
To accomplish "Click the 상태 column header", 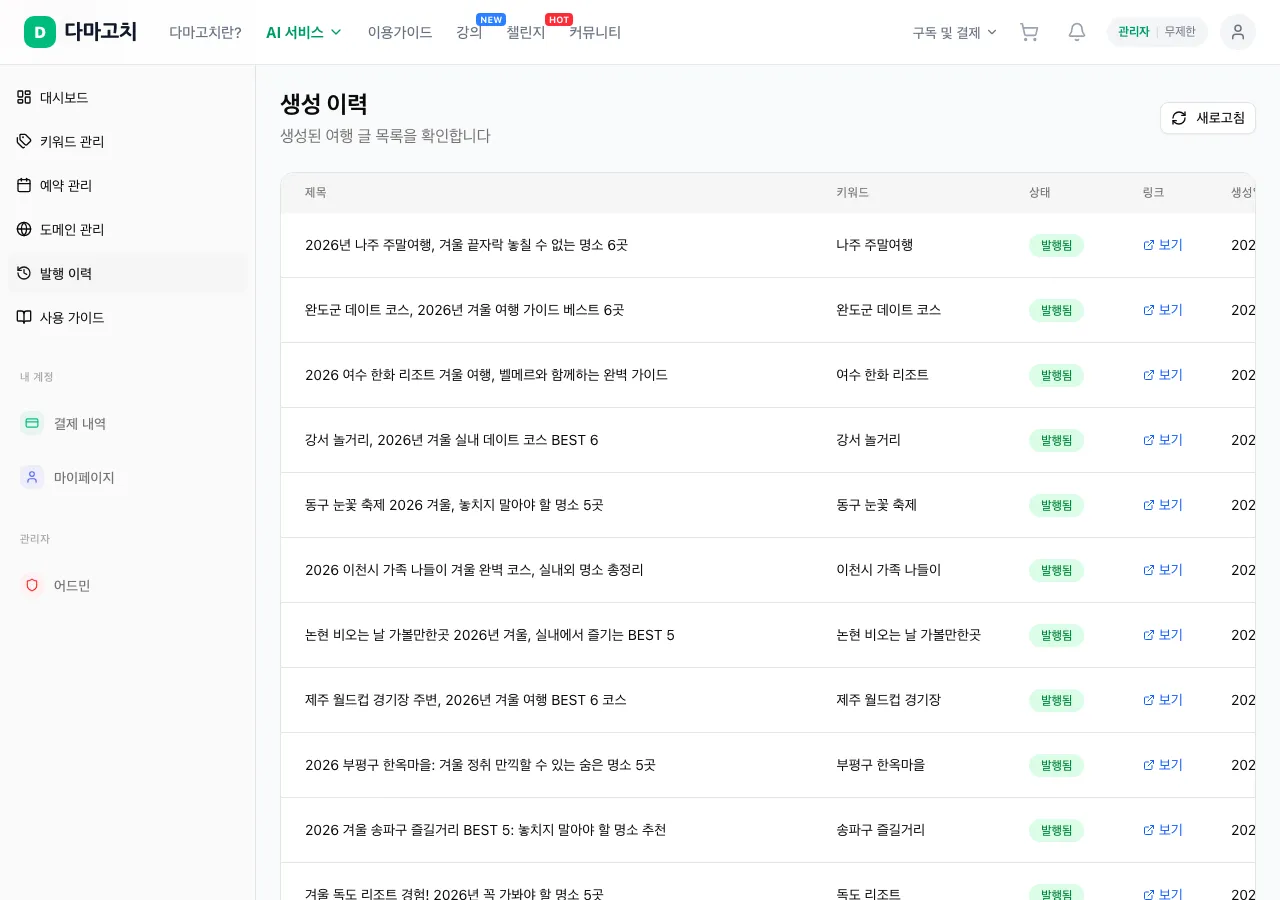I will tap(1040, 192).
